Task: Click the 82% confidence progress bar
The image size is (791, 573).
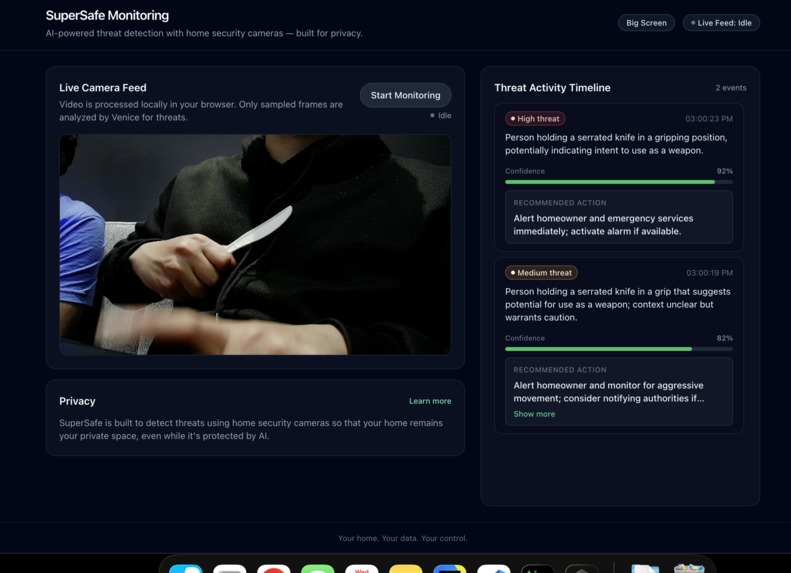Action: coord(618,349)
